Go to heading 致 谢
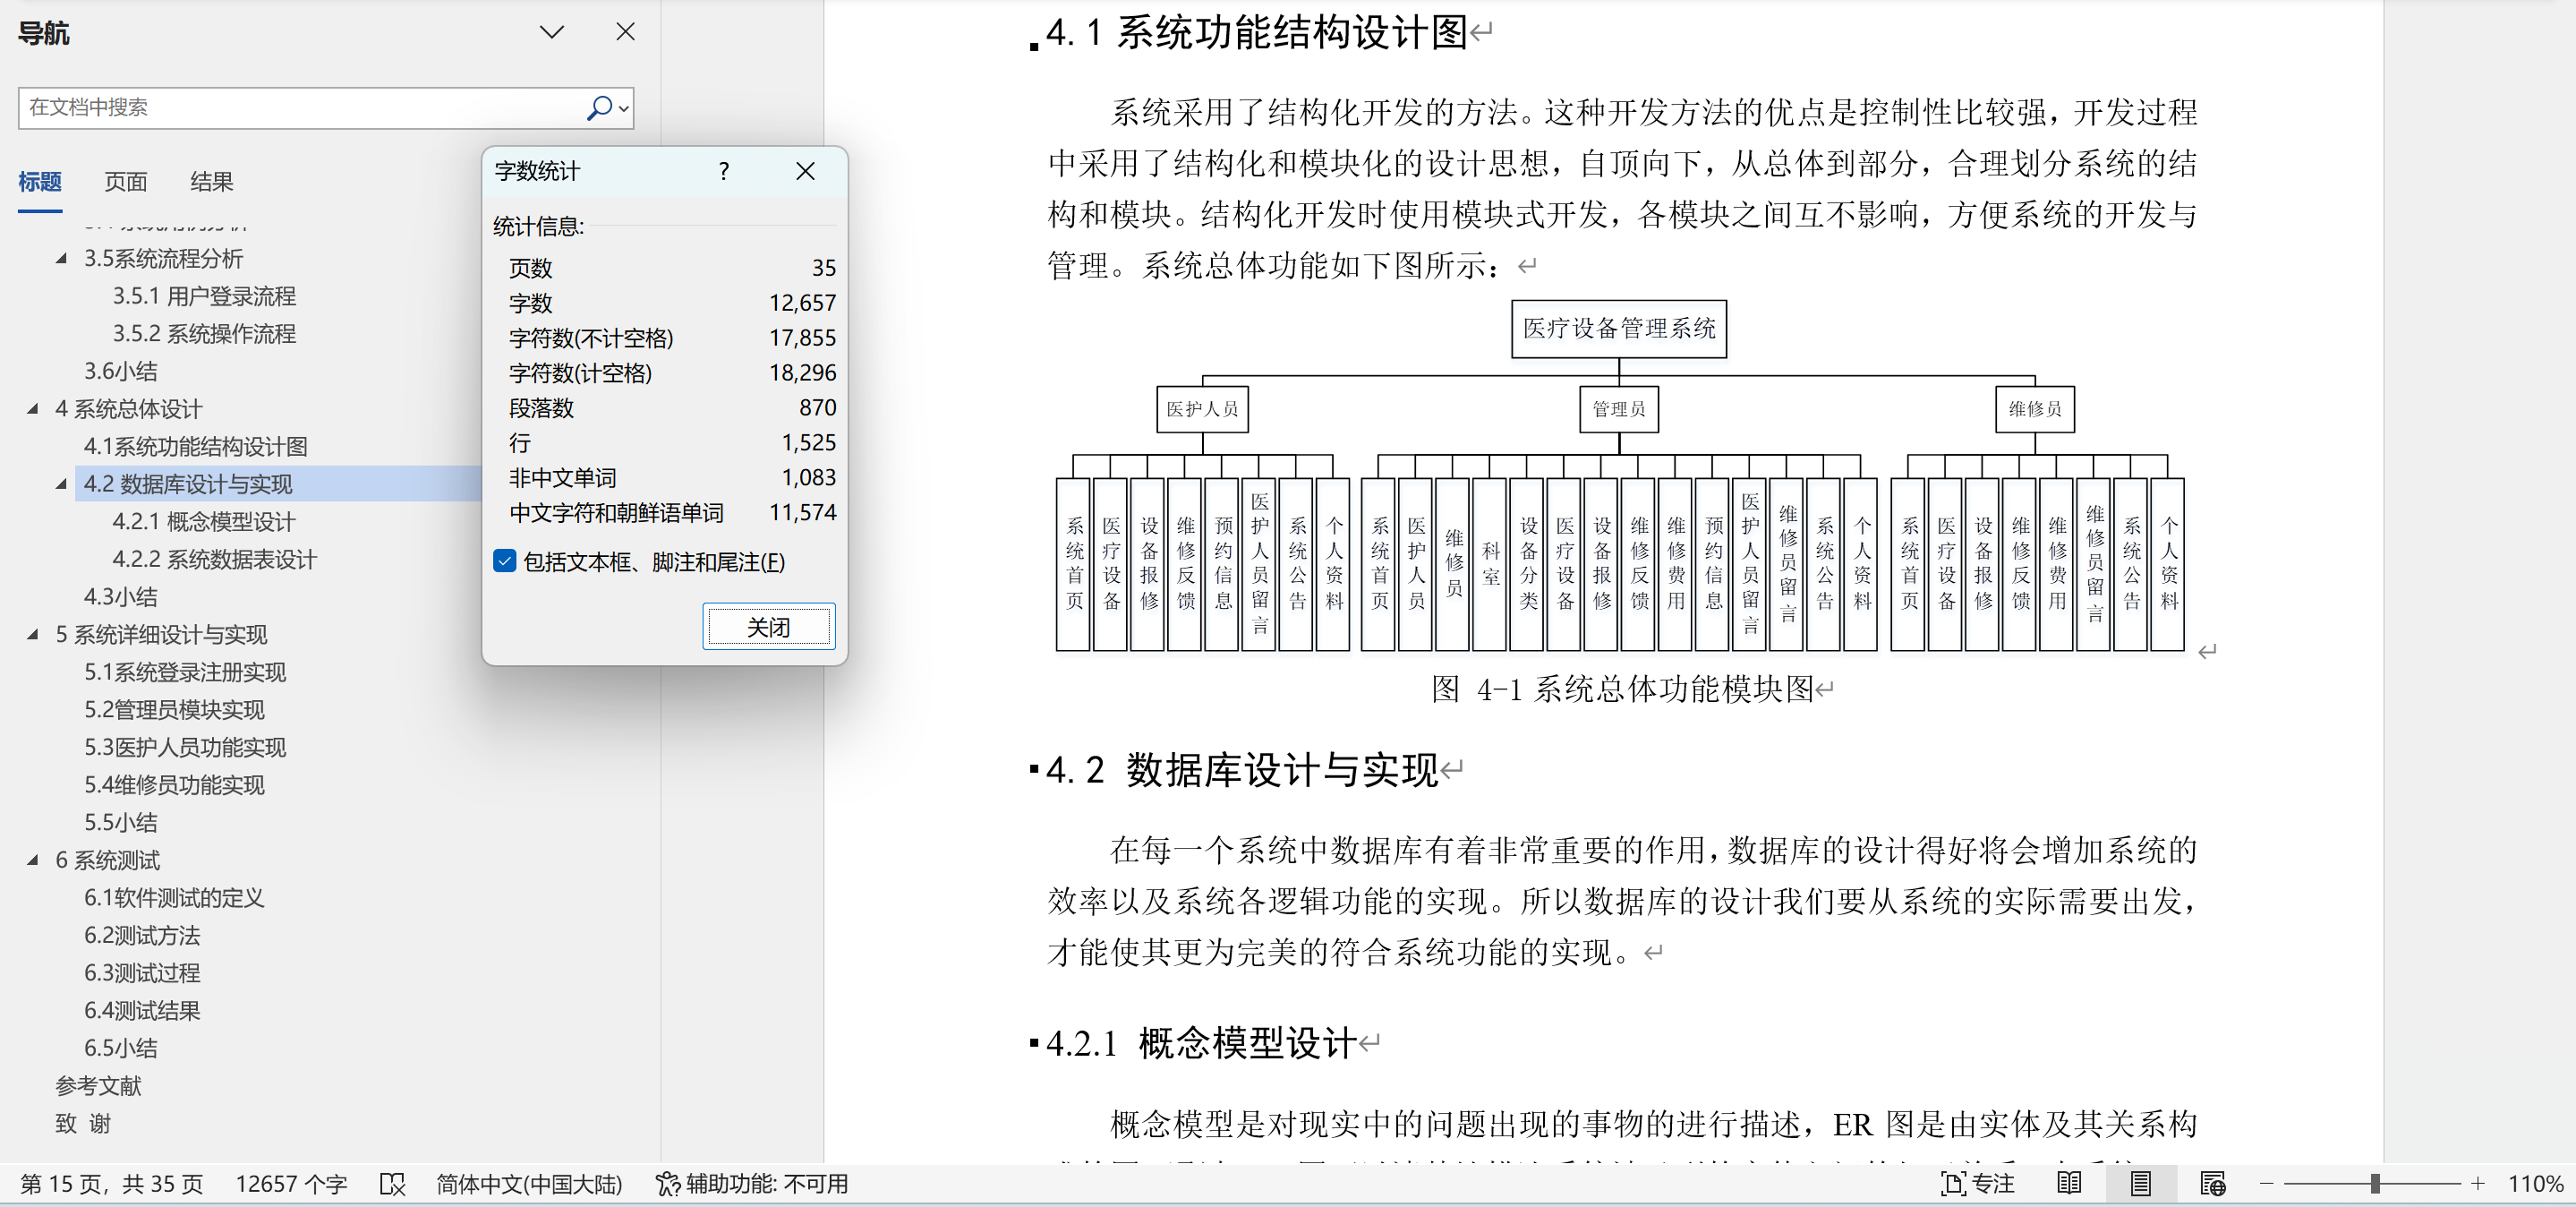This screenshot has height=1207, width=2576. tap(83, 1124)
